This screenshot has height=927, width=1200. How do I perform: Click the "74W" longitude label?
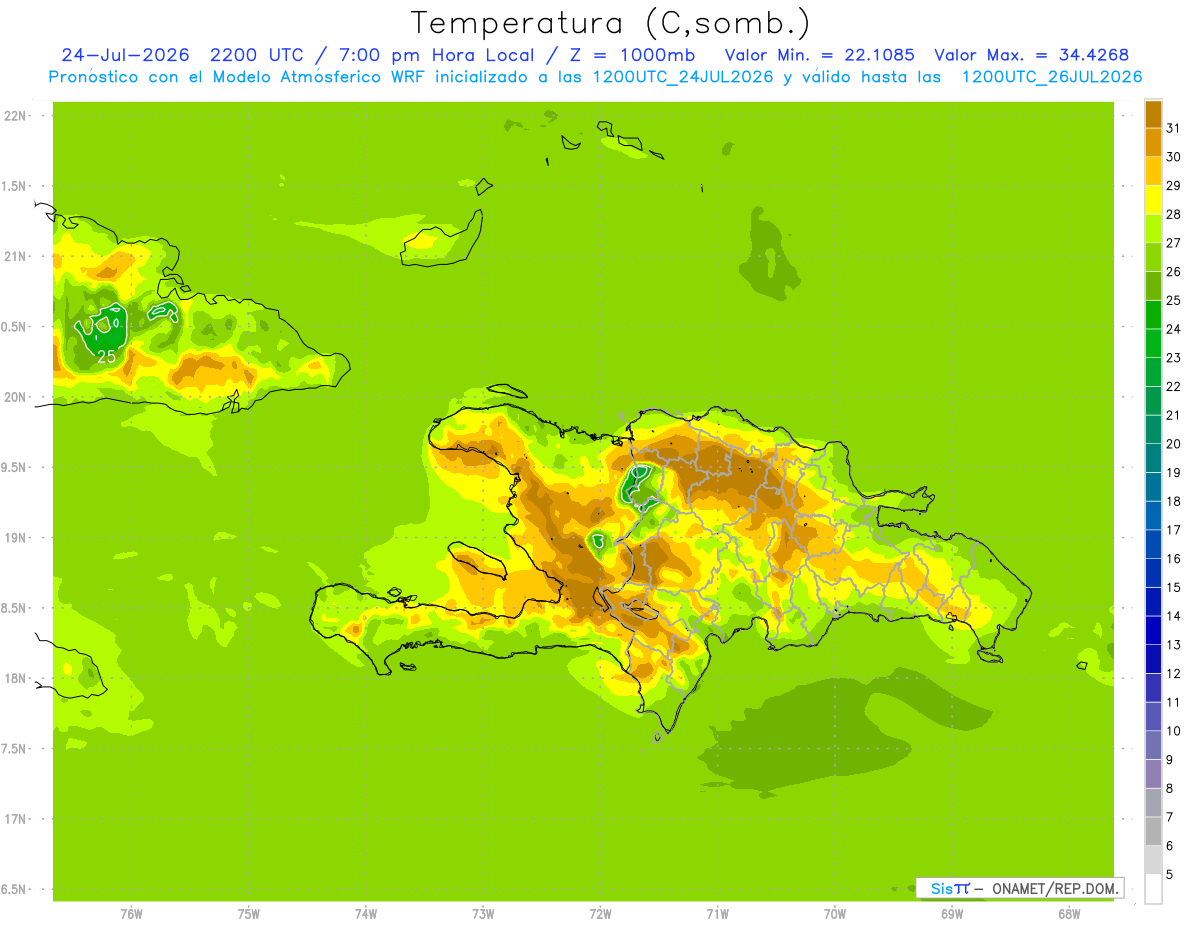[x=365, y=913]
